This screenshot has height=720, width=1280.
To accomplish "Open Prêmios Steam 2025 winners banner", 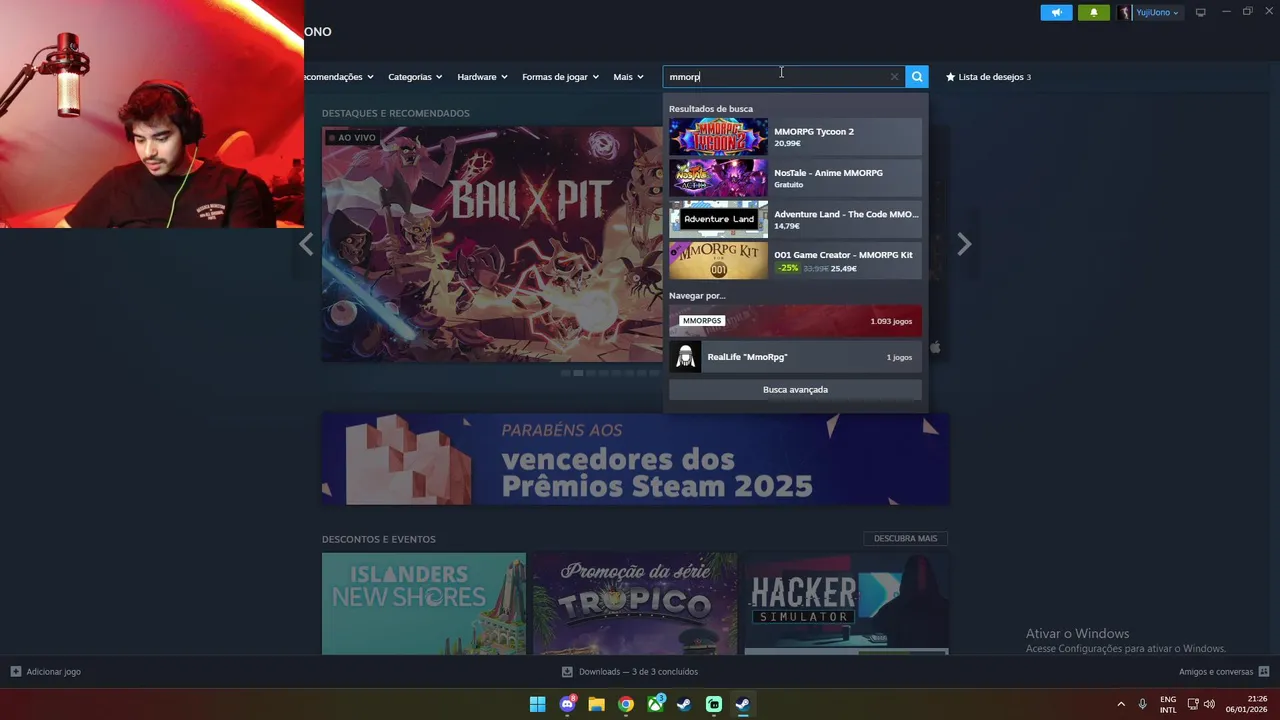I will click(x=635, y=459).
